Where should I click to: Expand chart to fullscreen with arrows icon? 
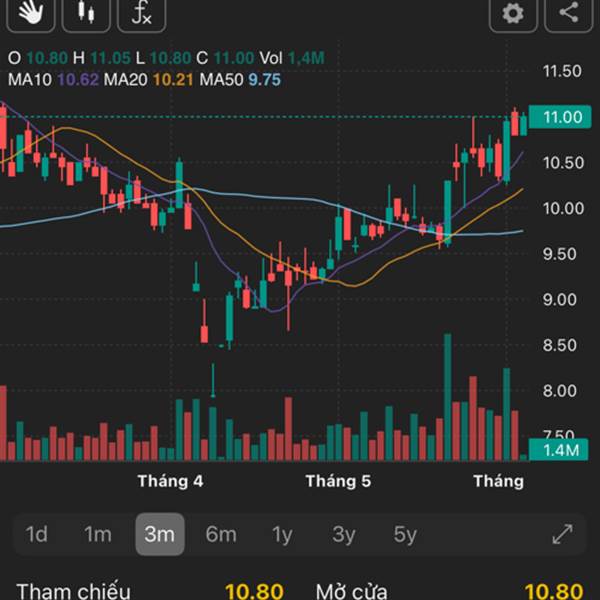[563, 534]
